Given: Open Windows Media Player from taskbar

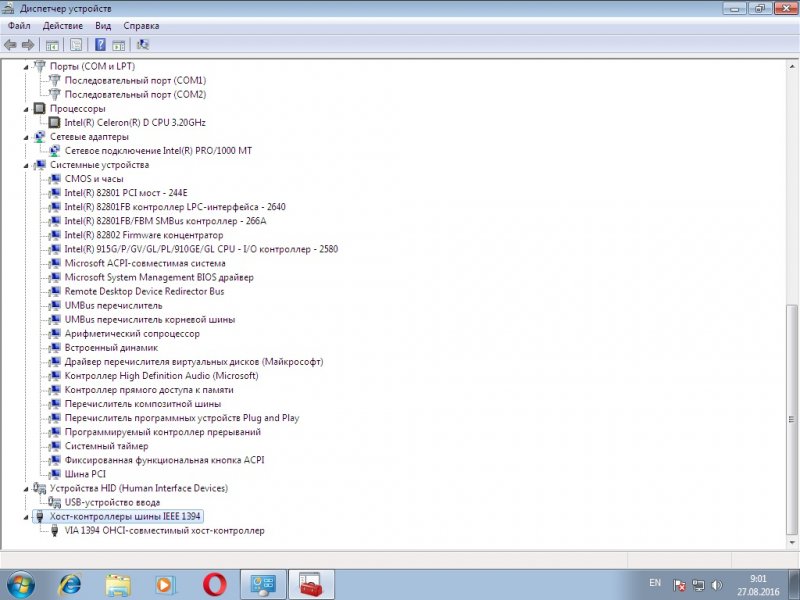Looking at the screenshot, I should [x=166, y=584].
